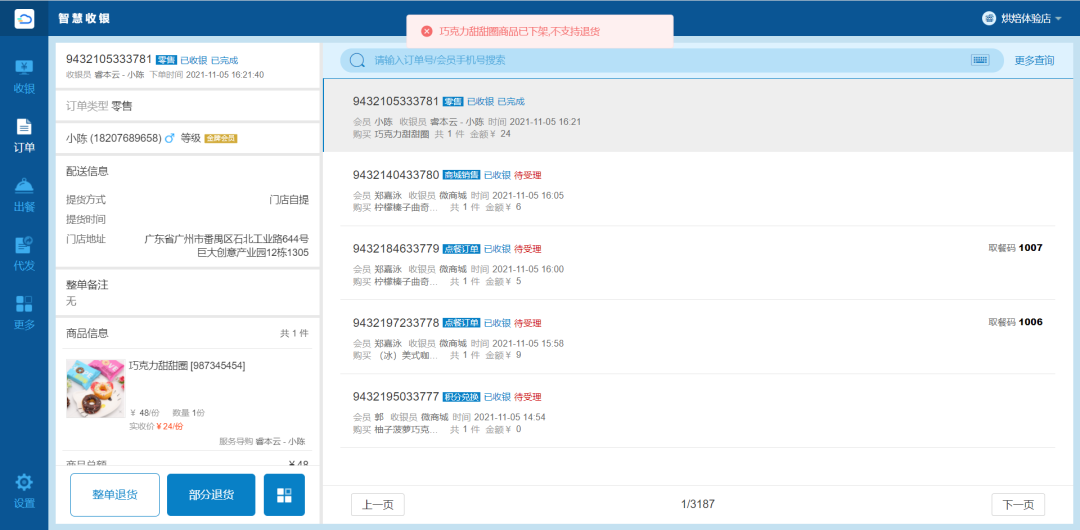Dismiss the red error icon notification

pos(427,32)
